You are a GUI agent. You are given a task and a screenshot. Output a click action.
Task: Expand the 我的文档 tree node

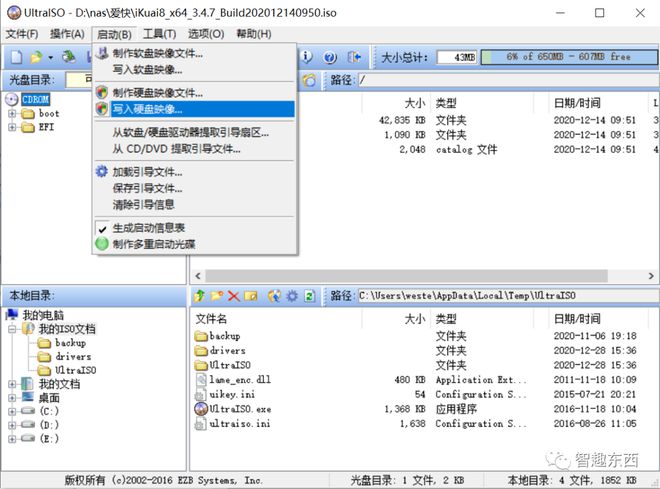(x=12, y=384)
